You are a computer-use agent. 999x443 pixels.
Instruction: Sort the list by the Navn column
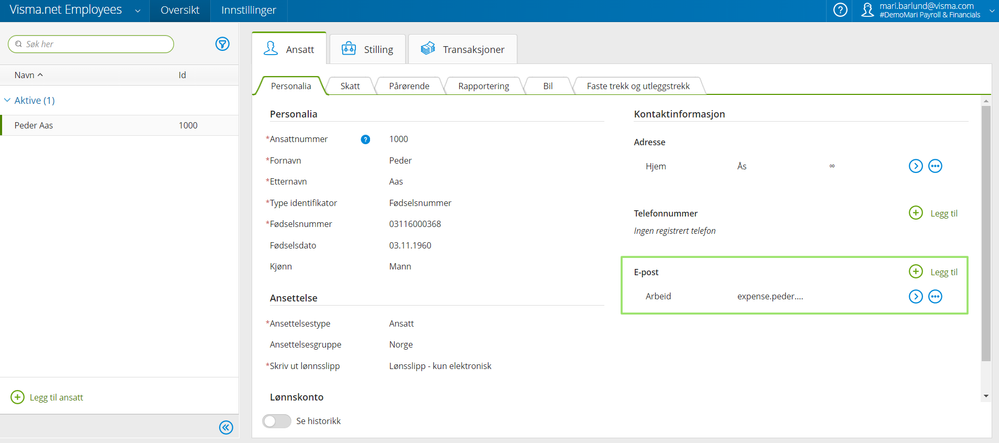coord(28,75)
